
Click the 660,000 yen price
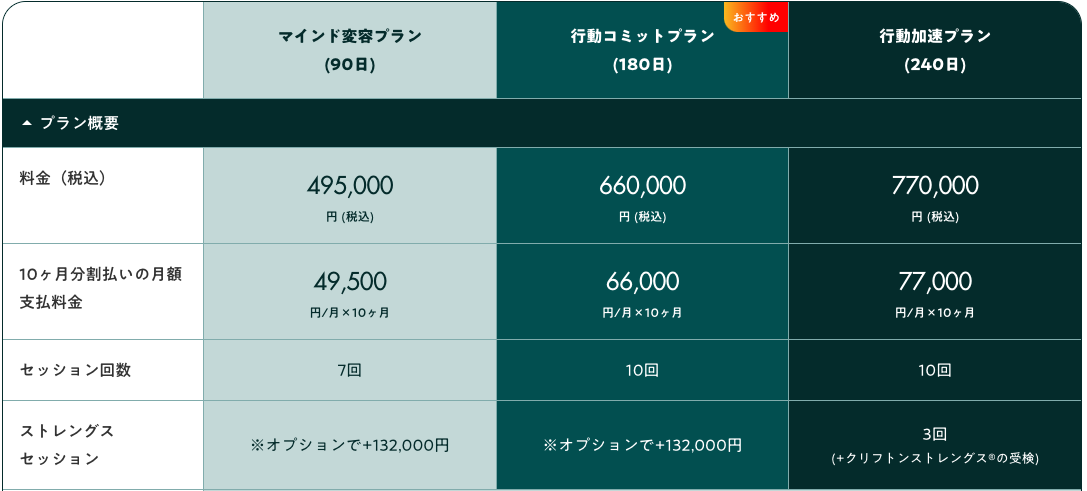[x=642, y=186]
